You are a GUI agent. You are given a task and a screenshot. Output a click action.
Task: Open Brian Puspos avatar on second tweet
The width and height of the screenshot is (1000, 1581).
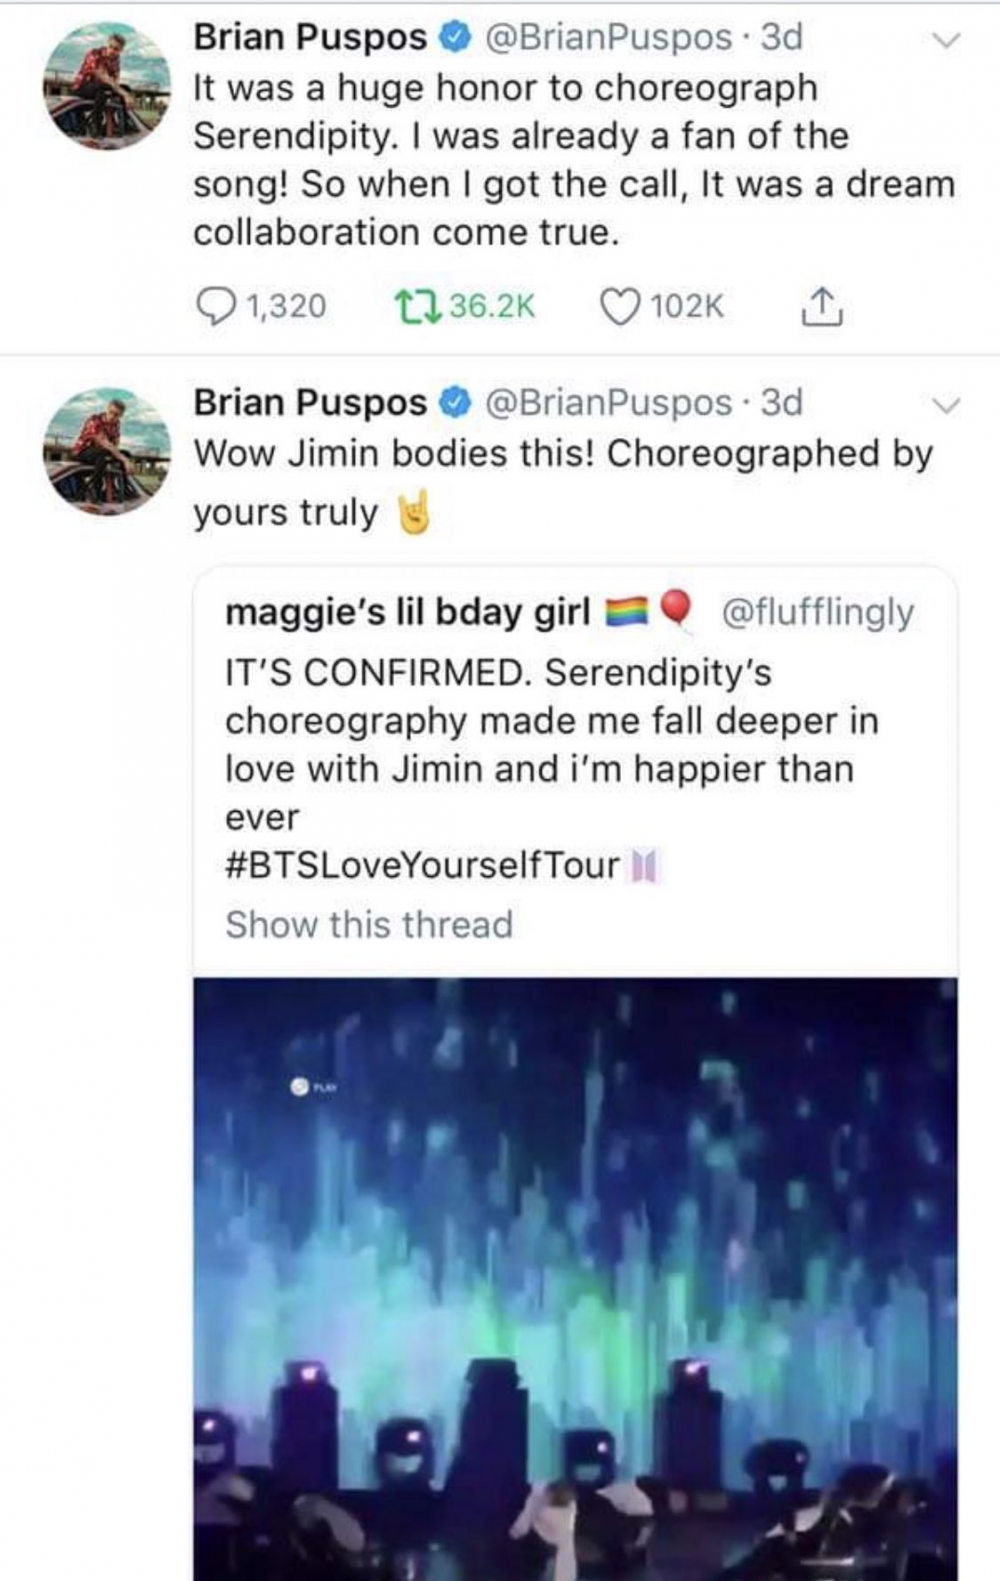(106, 451)
